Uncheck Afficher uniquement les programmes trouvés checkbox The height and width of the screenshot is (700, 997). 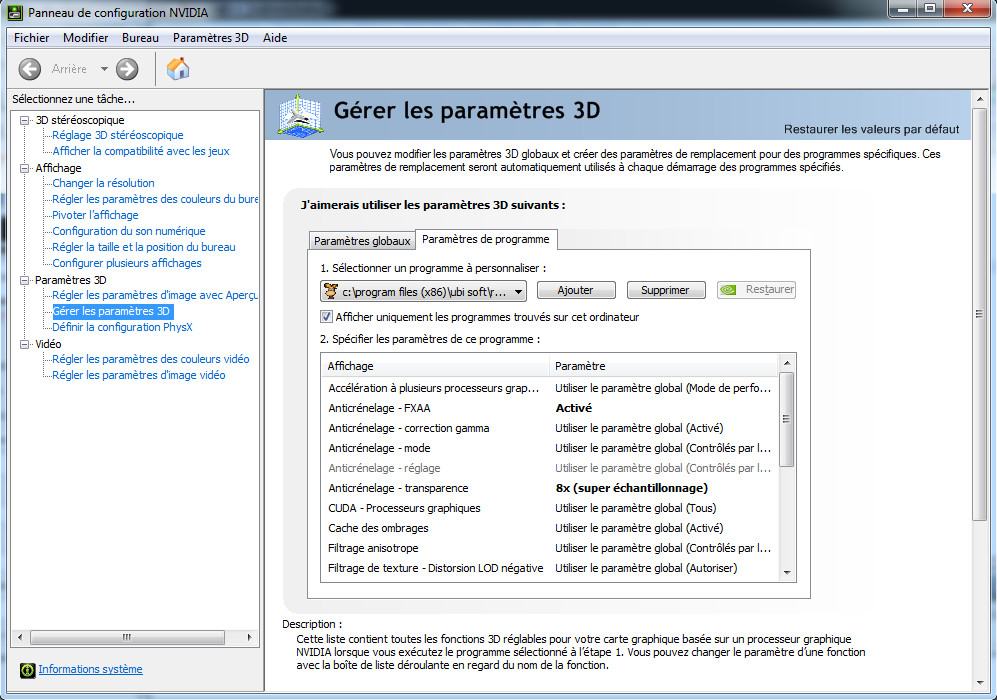click(x=326, y=317)
